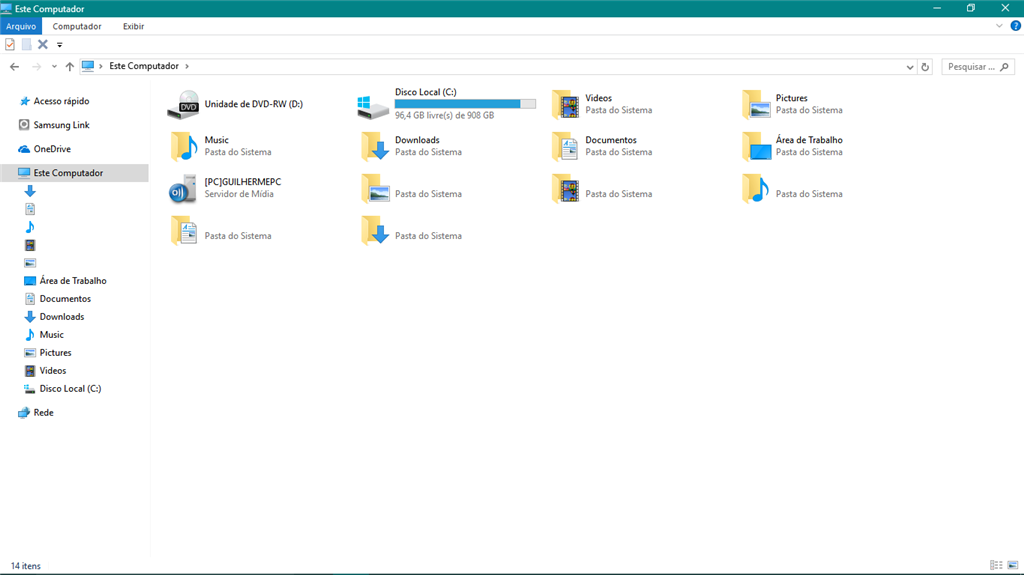Select Music in navigation pane
This screenshot has height=575, width=1024.
(51, 335)
